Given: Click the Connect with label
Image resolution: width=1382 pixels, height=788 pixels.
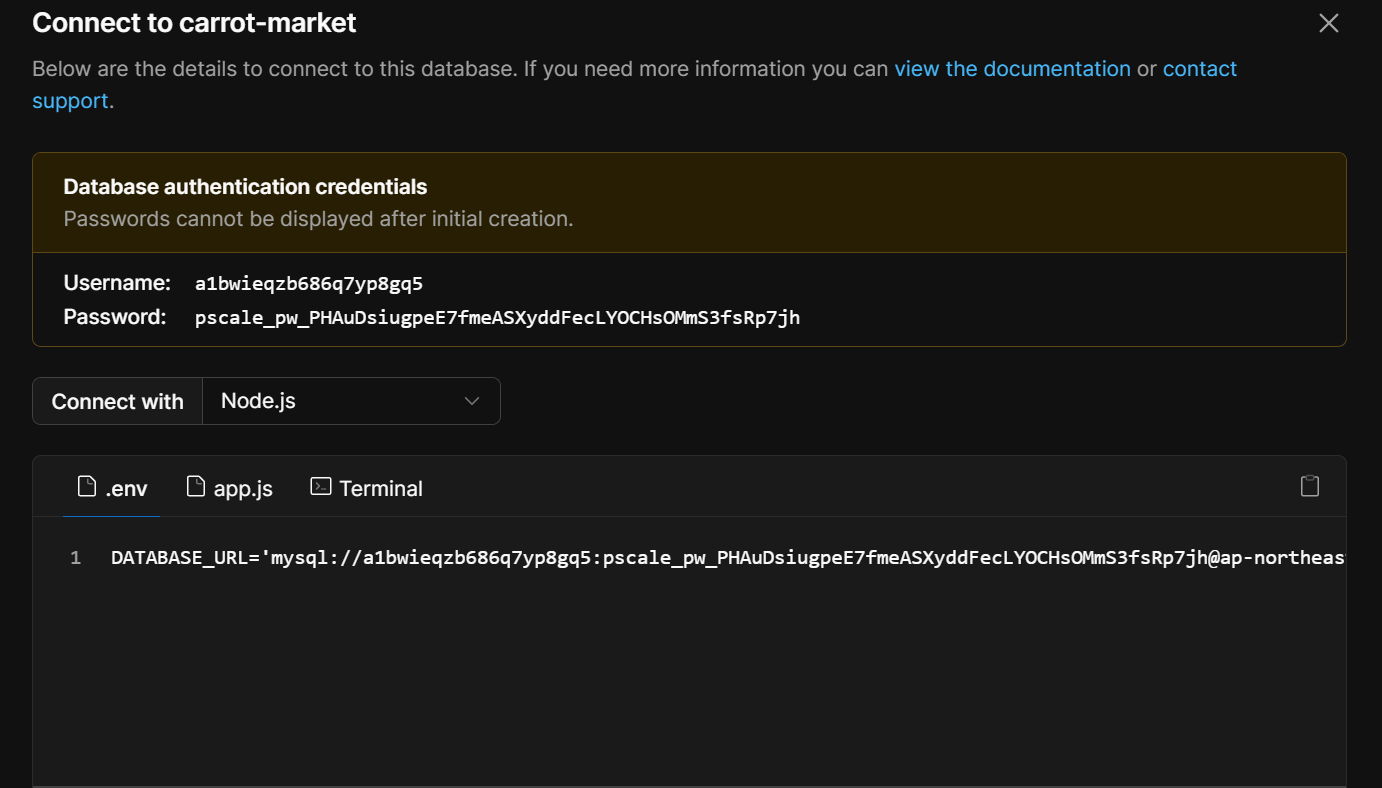Looking at the screenshot, I should [x=118, y=401].
